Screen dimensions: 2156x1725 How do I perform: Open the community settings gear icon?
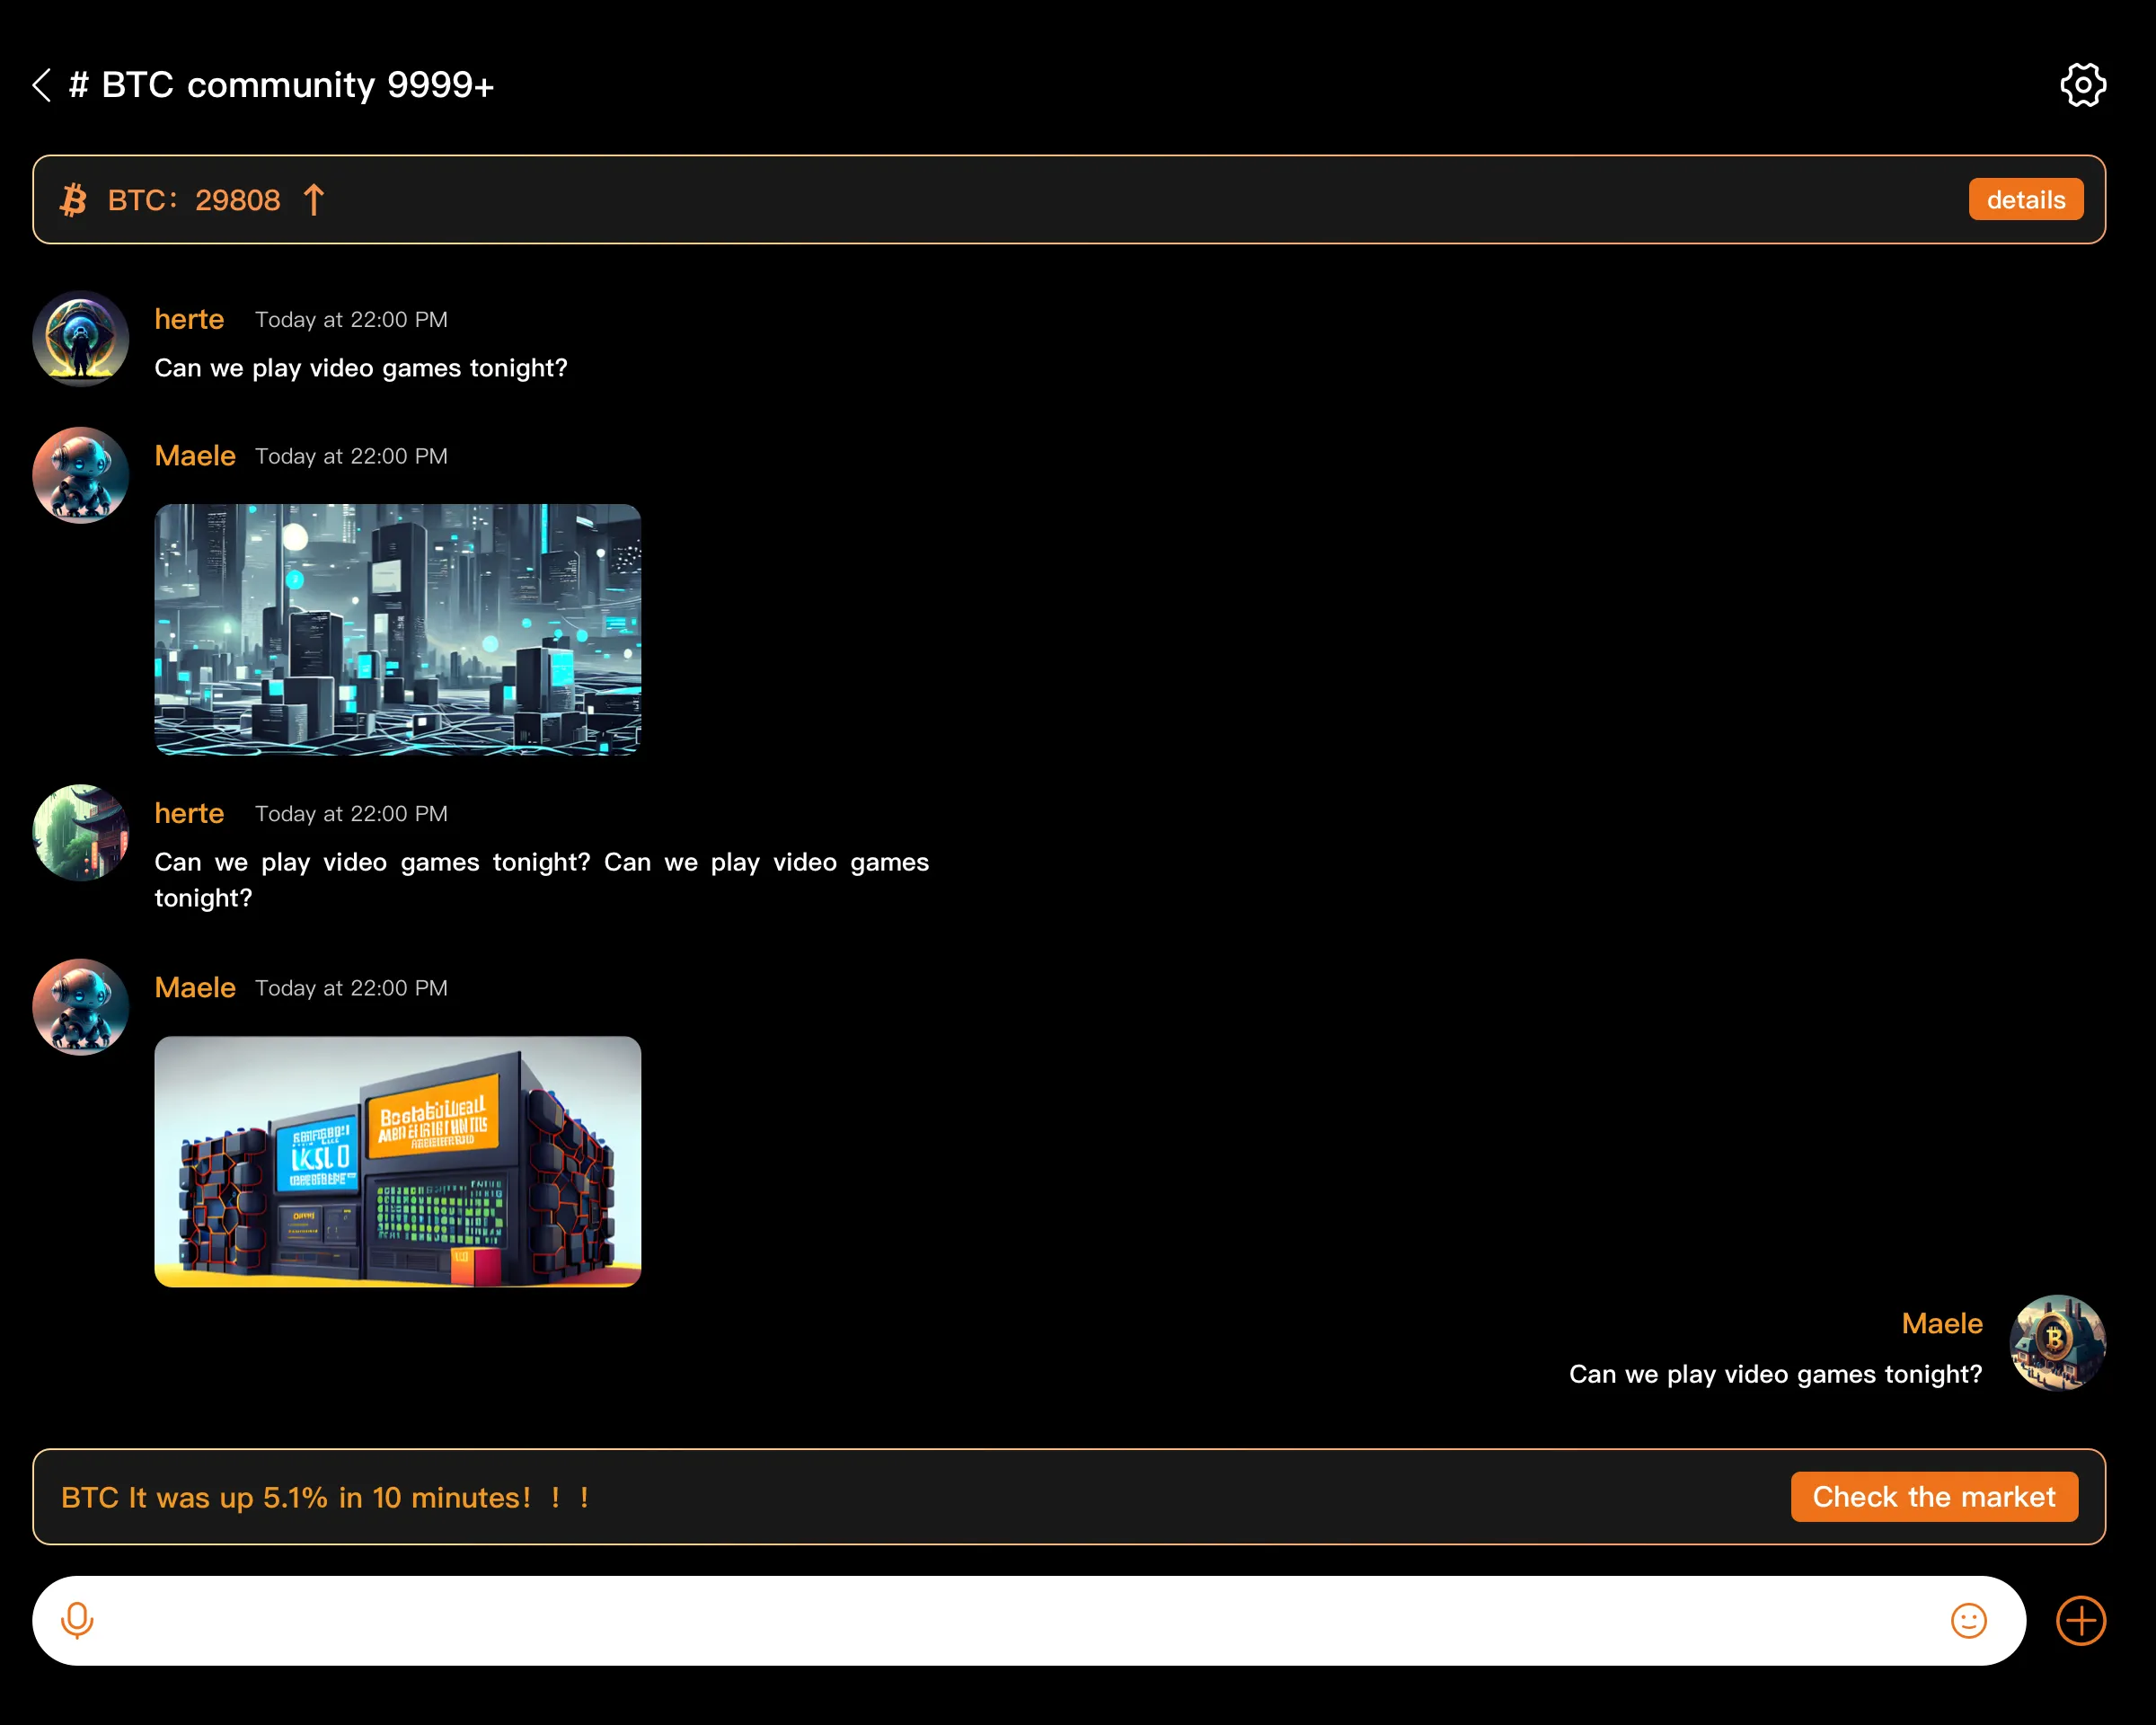(x=2082, y=84)
